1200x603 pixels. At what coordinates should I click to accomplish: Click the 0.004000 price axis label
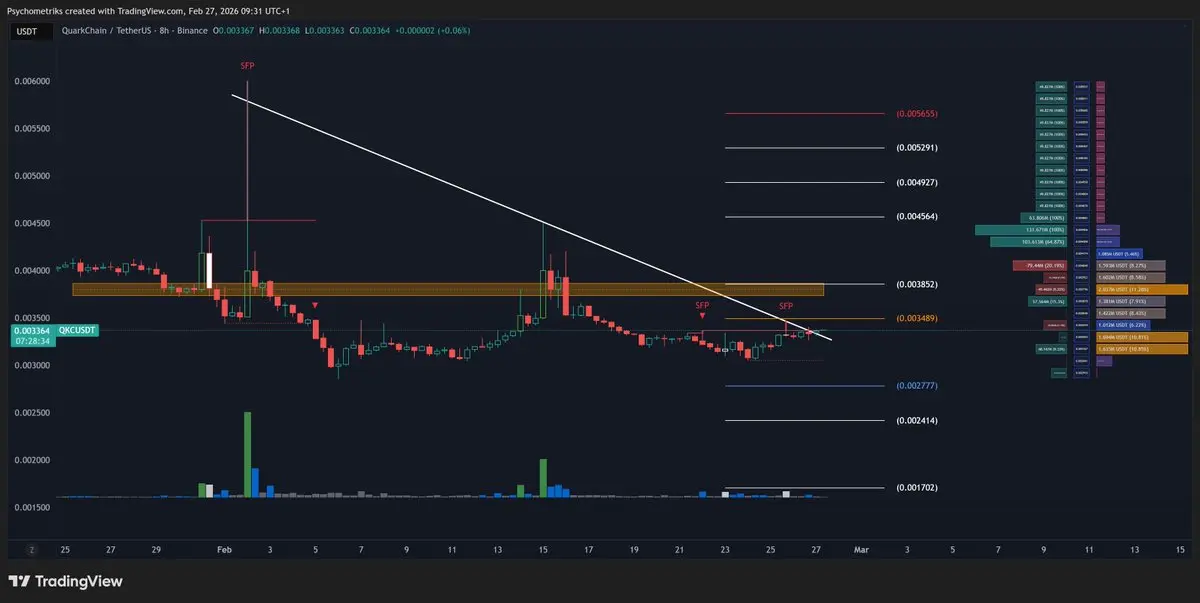(32, 271)
